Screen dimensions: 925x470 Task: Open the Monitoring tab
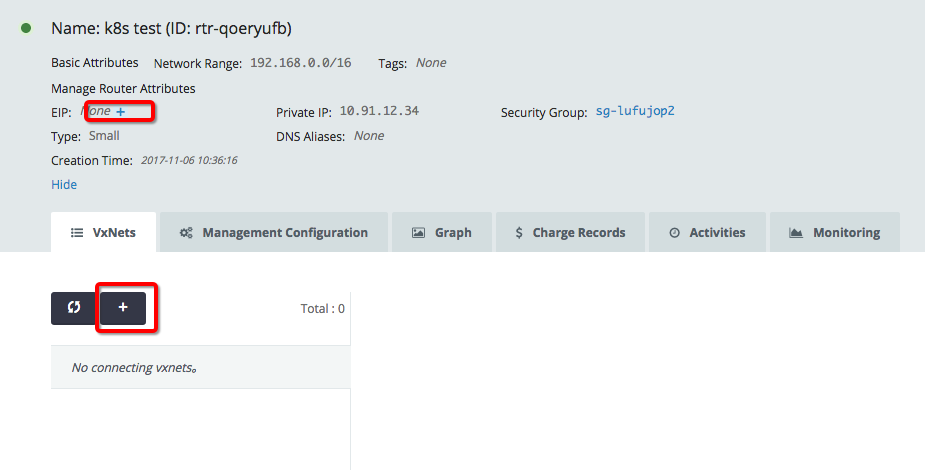pos(835,232)
